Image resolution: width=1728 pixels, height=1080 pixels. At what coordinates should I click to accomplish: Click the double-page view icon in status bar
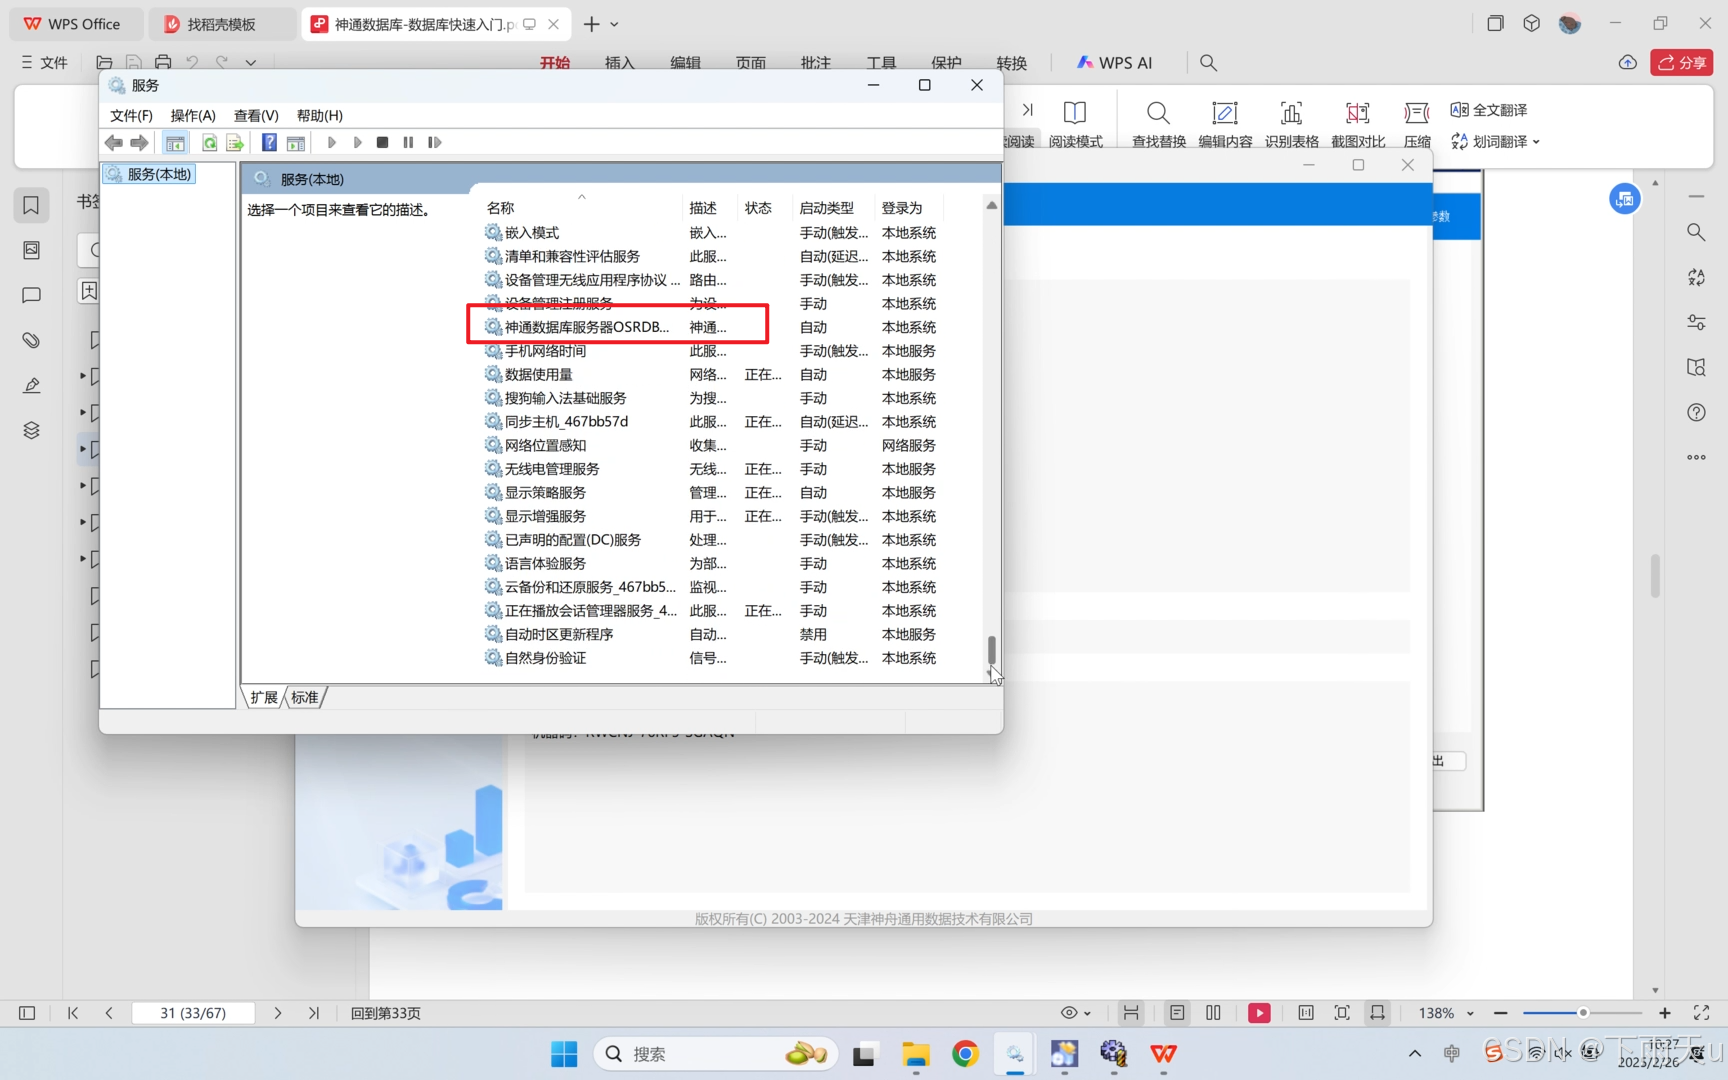coord(1213,1013)
